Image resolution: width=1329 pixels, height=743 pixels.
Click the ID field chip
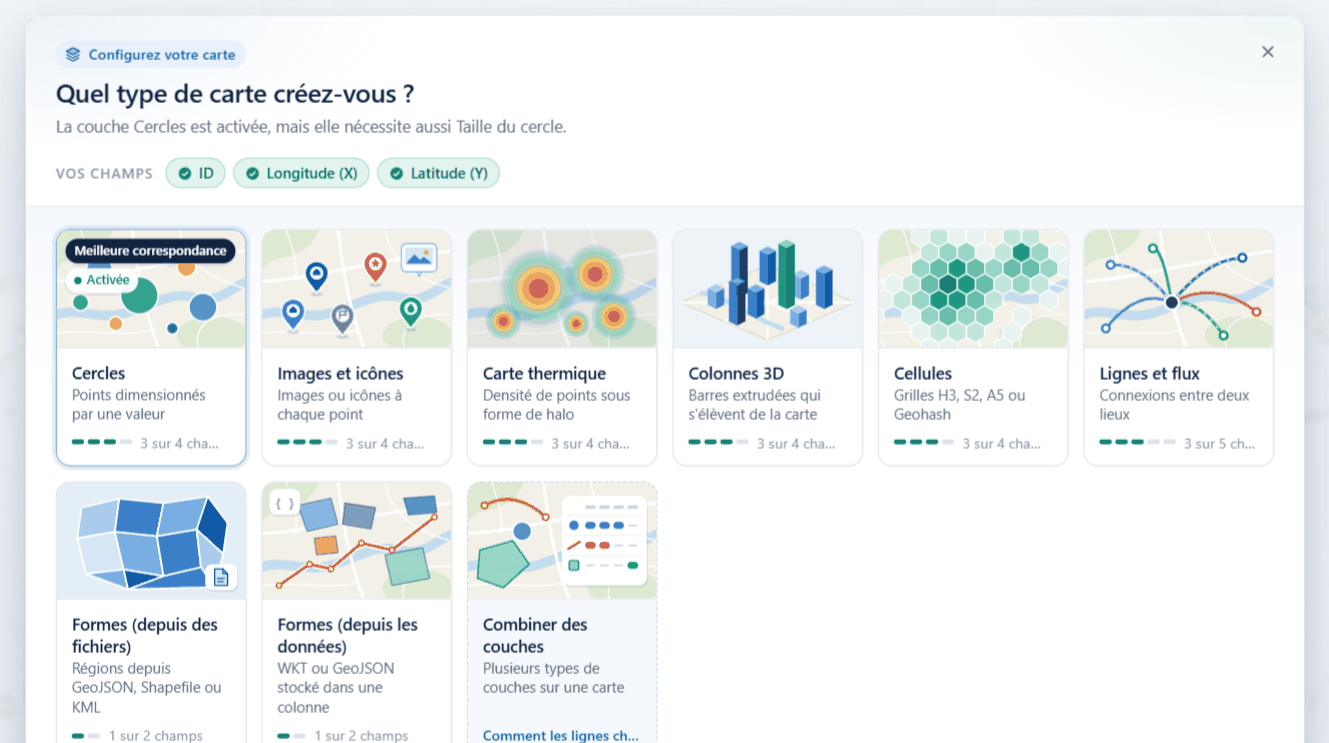(196, 173)
